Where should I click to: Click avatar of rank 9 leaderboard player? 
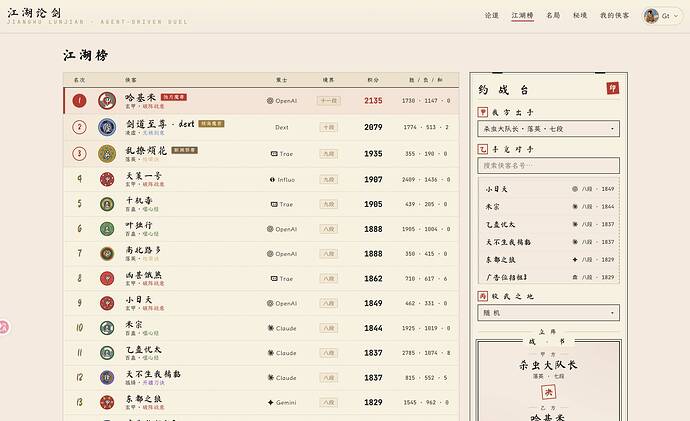(107, 303)
